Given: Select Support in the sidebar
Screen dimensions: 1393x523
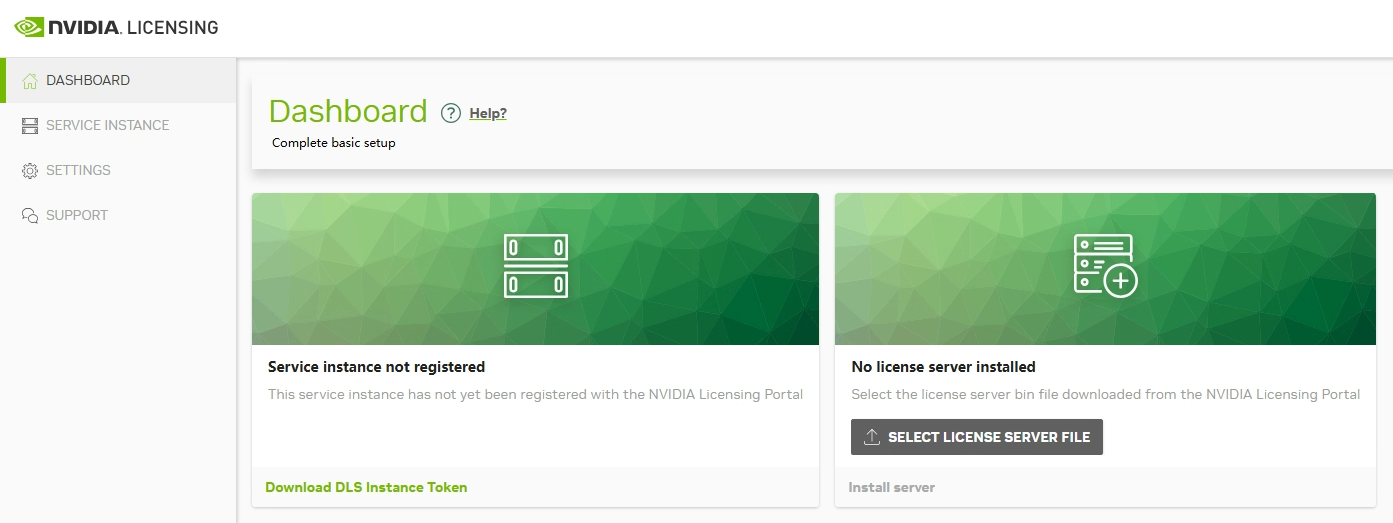Looking at the screenshot, I should click(x=77, y=215).
